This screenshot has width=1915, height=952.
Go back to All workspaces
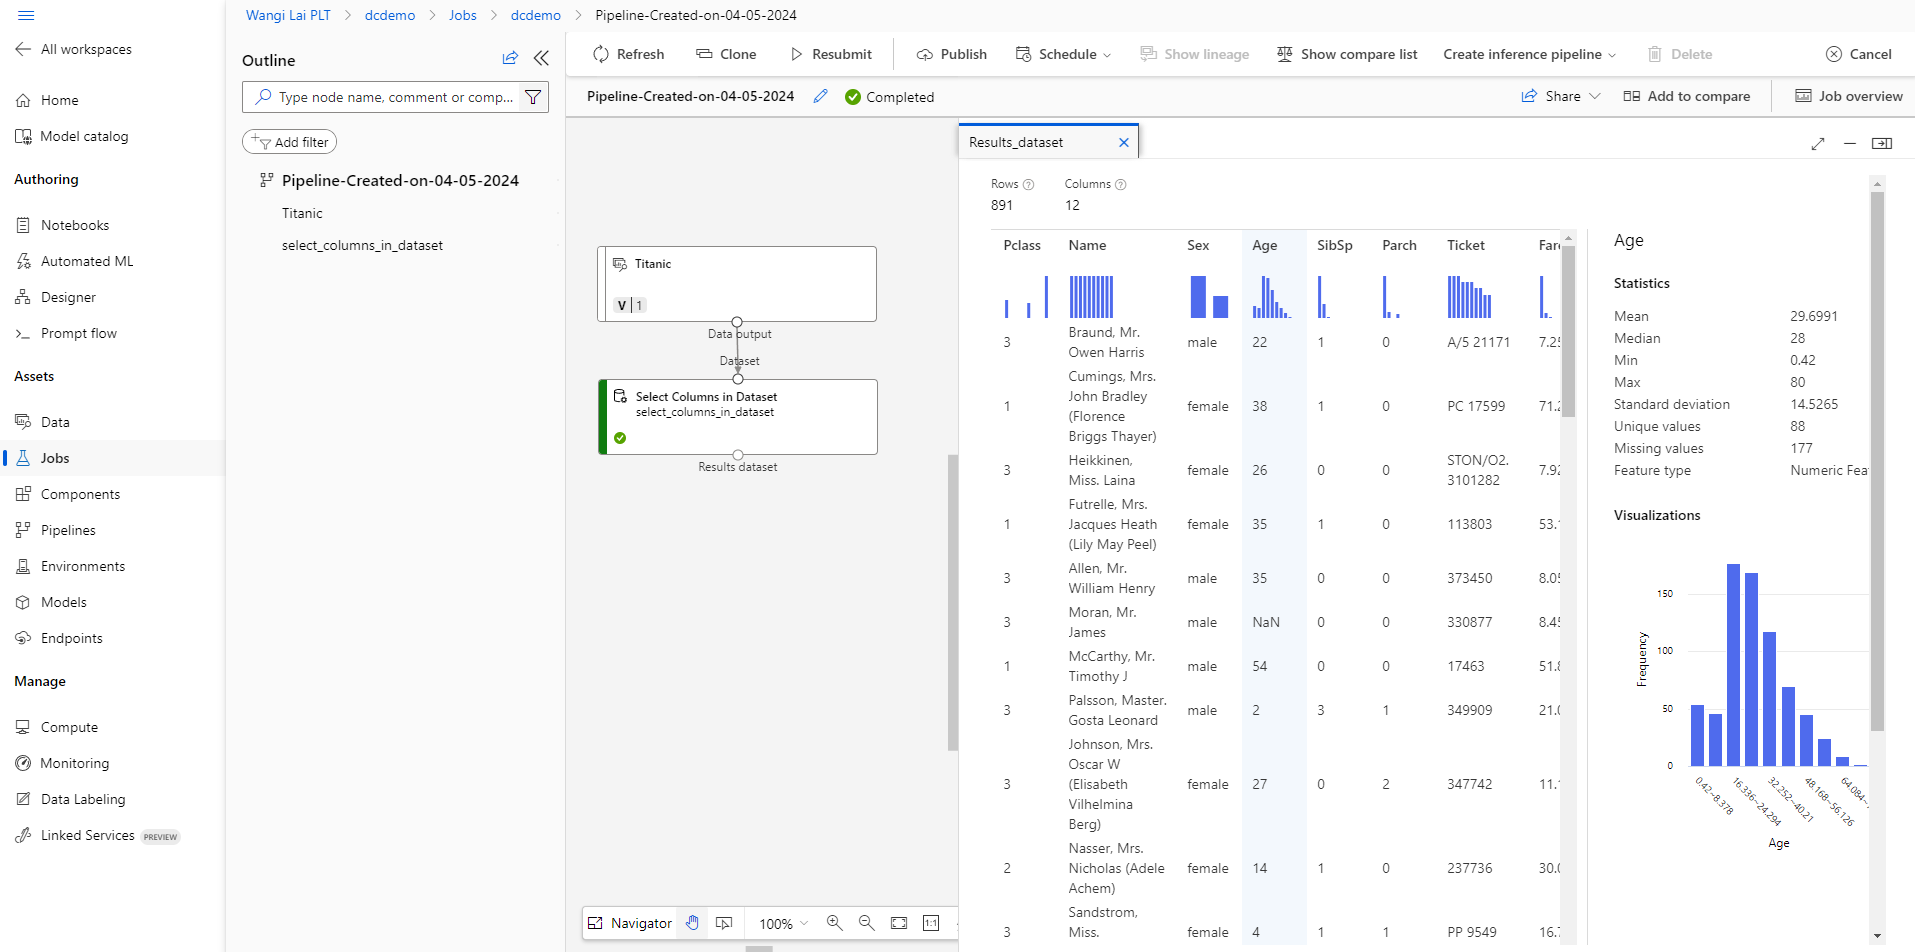click(x=74, y=49)
